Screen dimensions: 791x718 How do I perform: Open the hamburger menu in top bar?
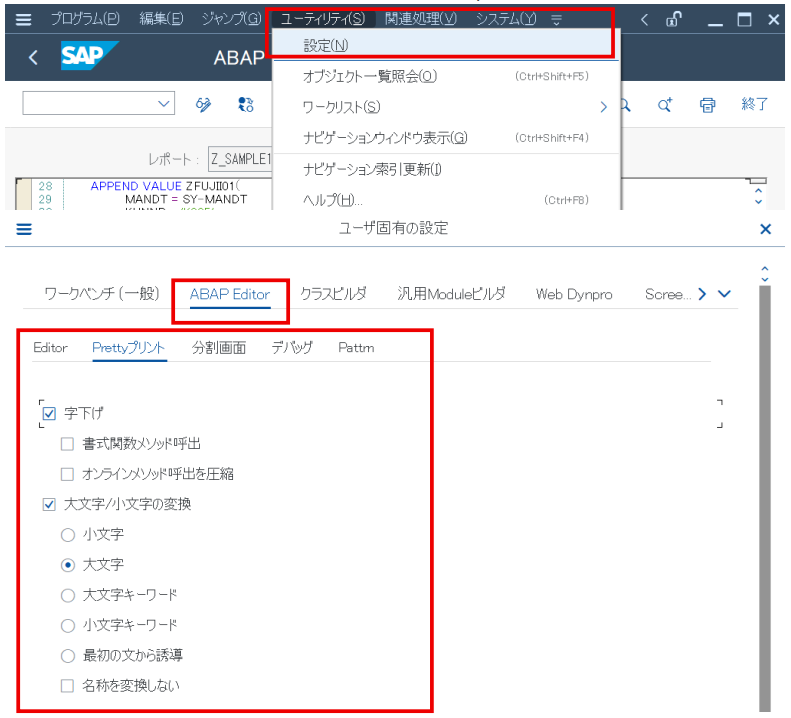point(23,20)
